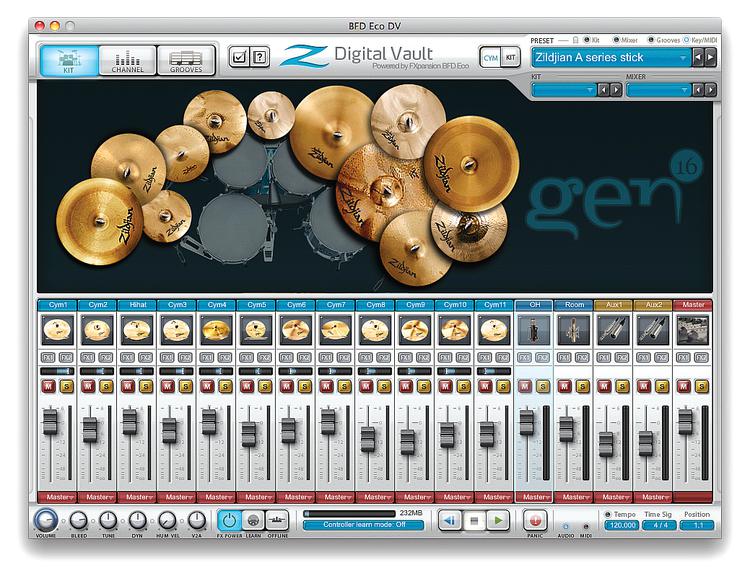
Task: Click the Volume knob
Action: 45,520
